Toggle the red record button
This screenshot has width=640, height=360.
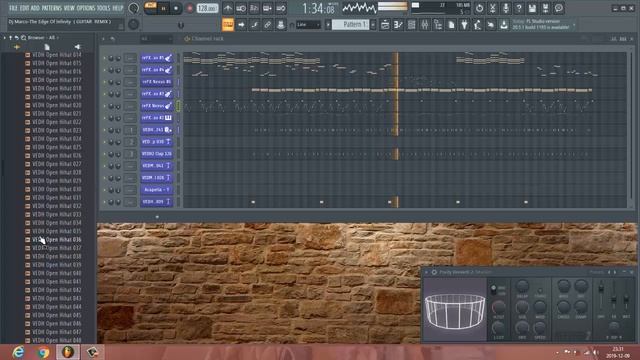pos(190,8)
